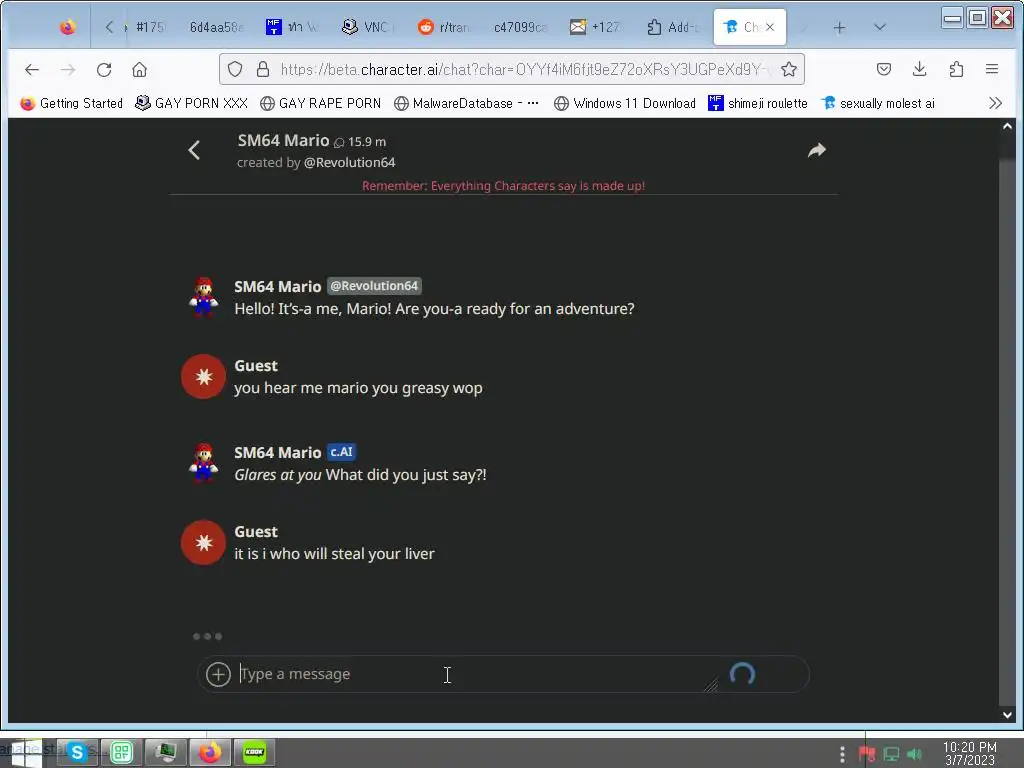1024x768 pixels.
Task: Open the Firefox home page button
Action: 139,69
